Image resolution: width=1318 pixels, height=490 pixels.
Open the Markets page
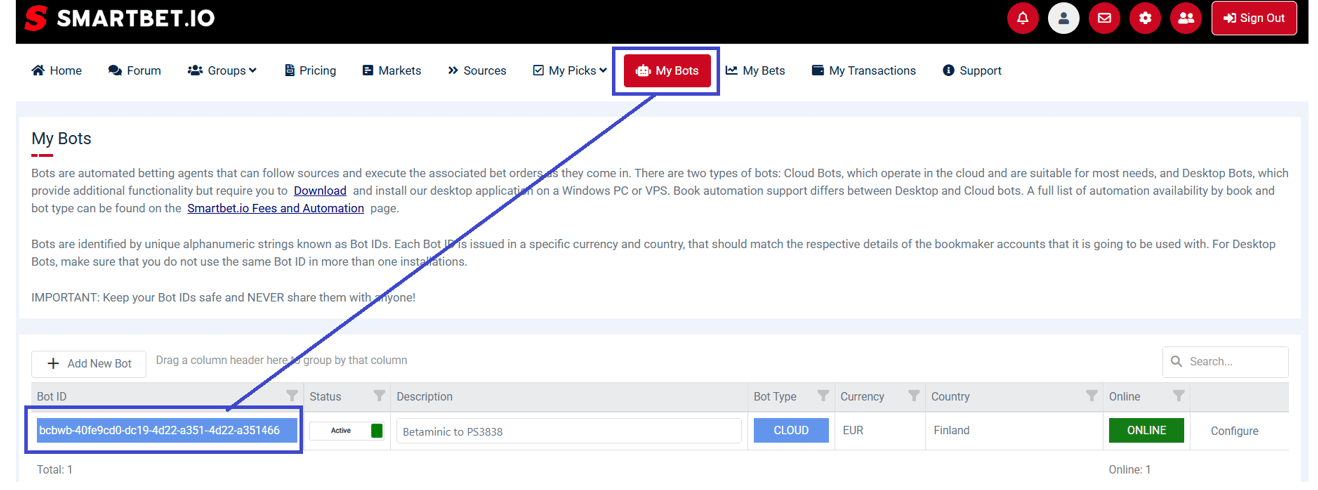tap(392, 71)
